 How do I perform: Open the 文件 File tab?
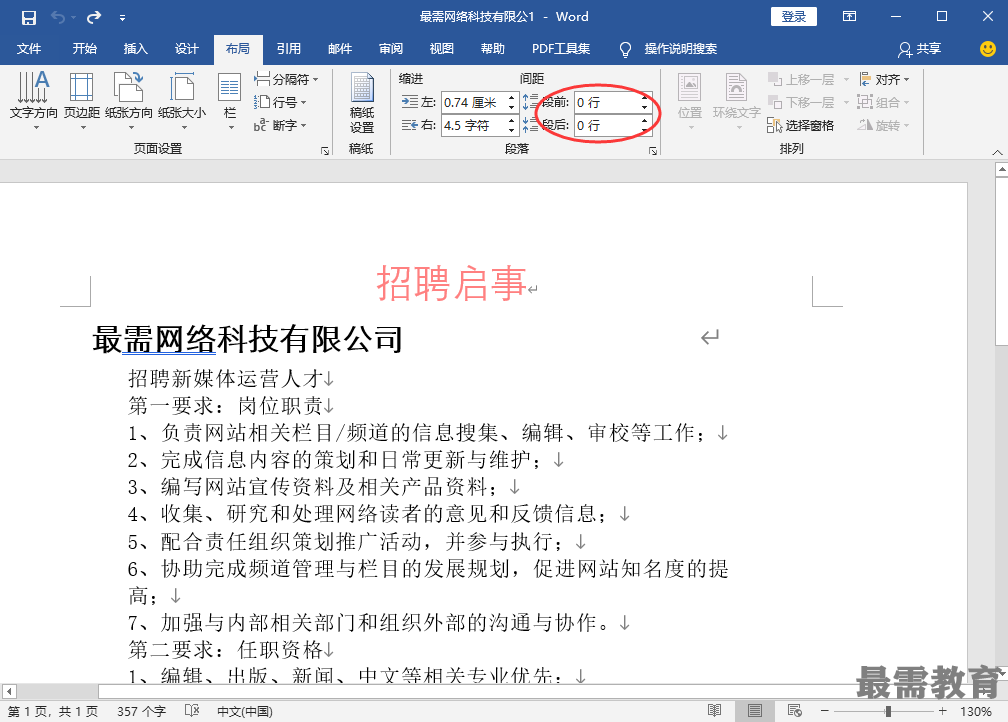point(29,49)
